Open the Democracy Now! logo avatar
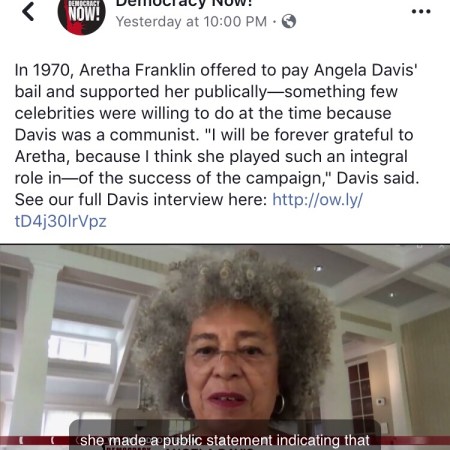 point(81,13)
